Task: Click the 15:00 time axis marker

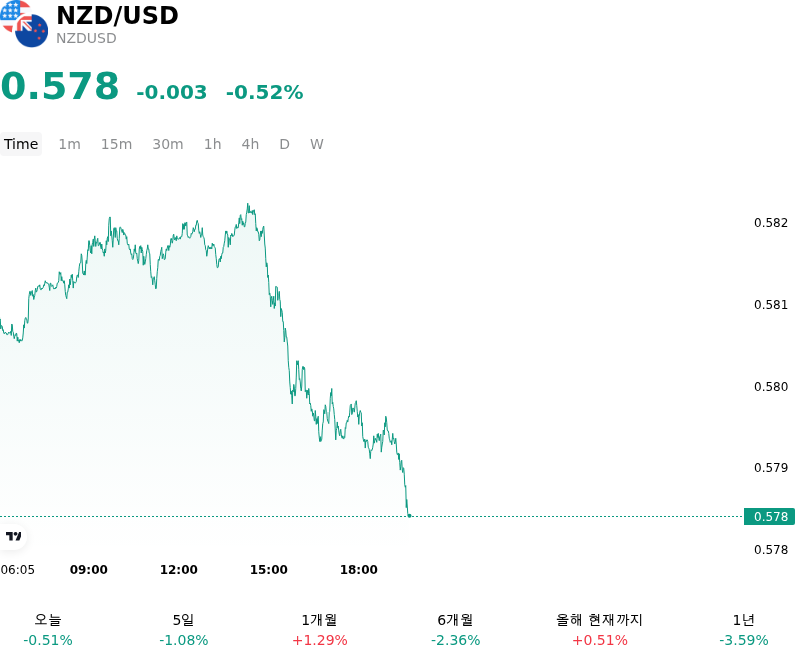Action: [269, 570]
